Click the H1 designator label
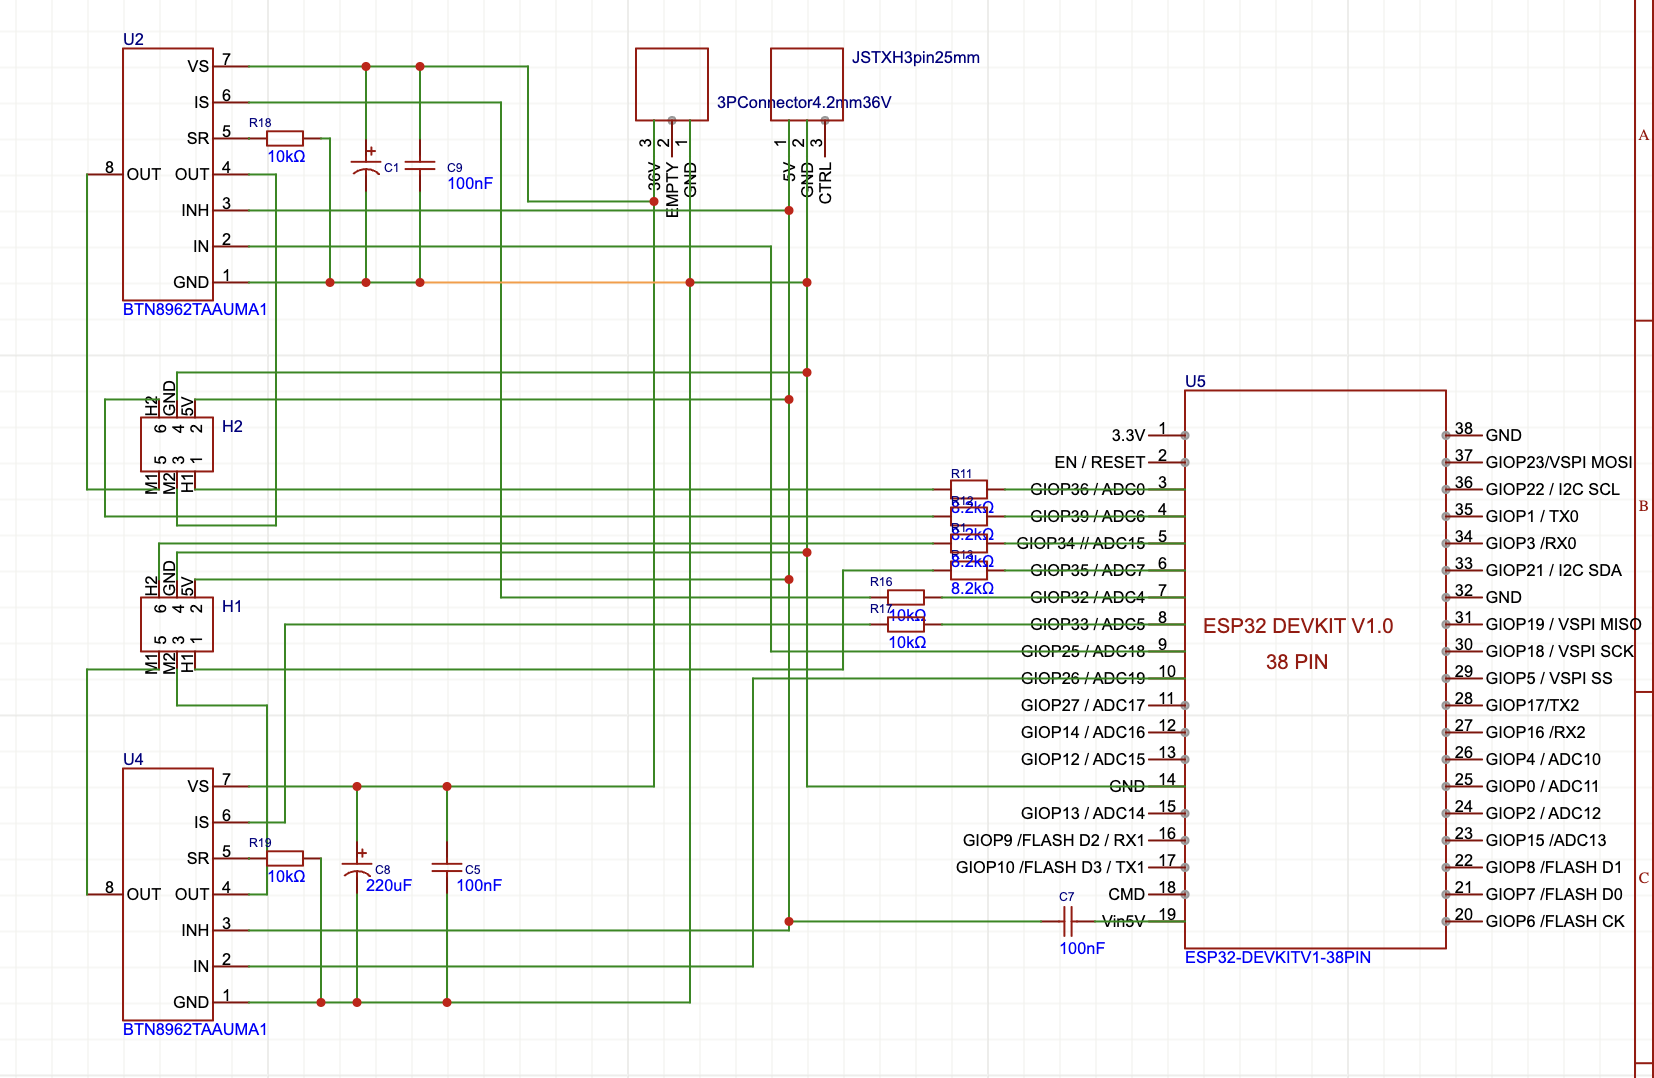 click(x=232, y=606)
